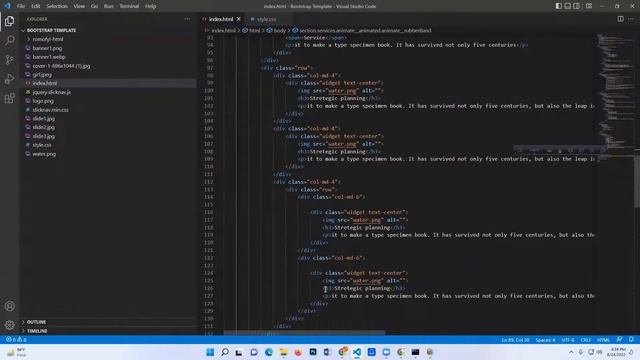Close the index.html editor tab
Screen dimensions: 640x360
(x=239, y=19)
